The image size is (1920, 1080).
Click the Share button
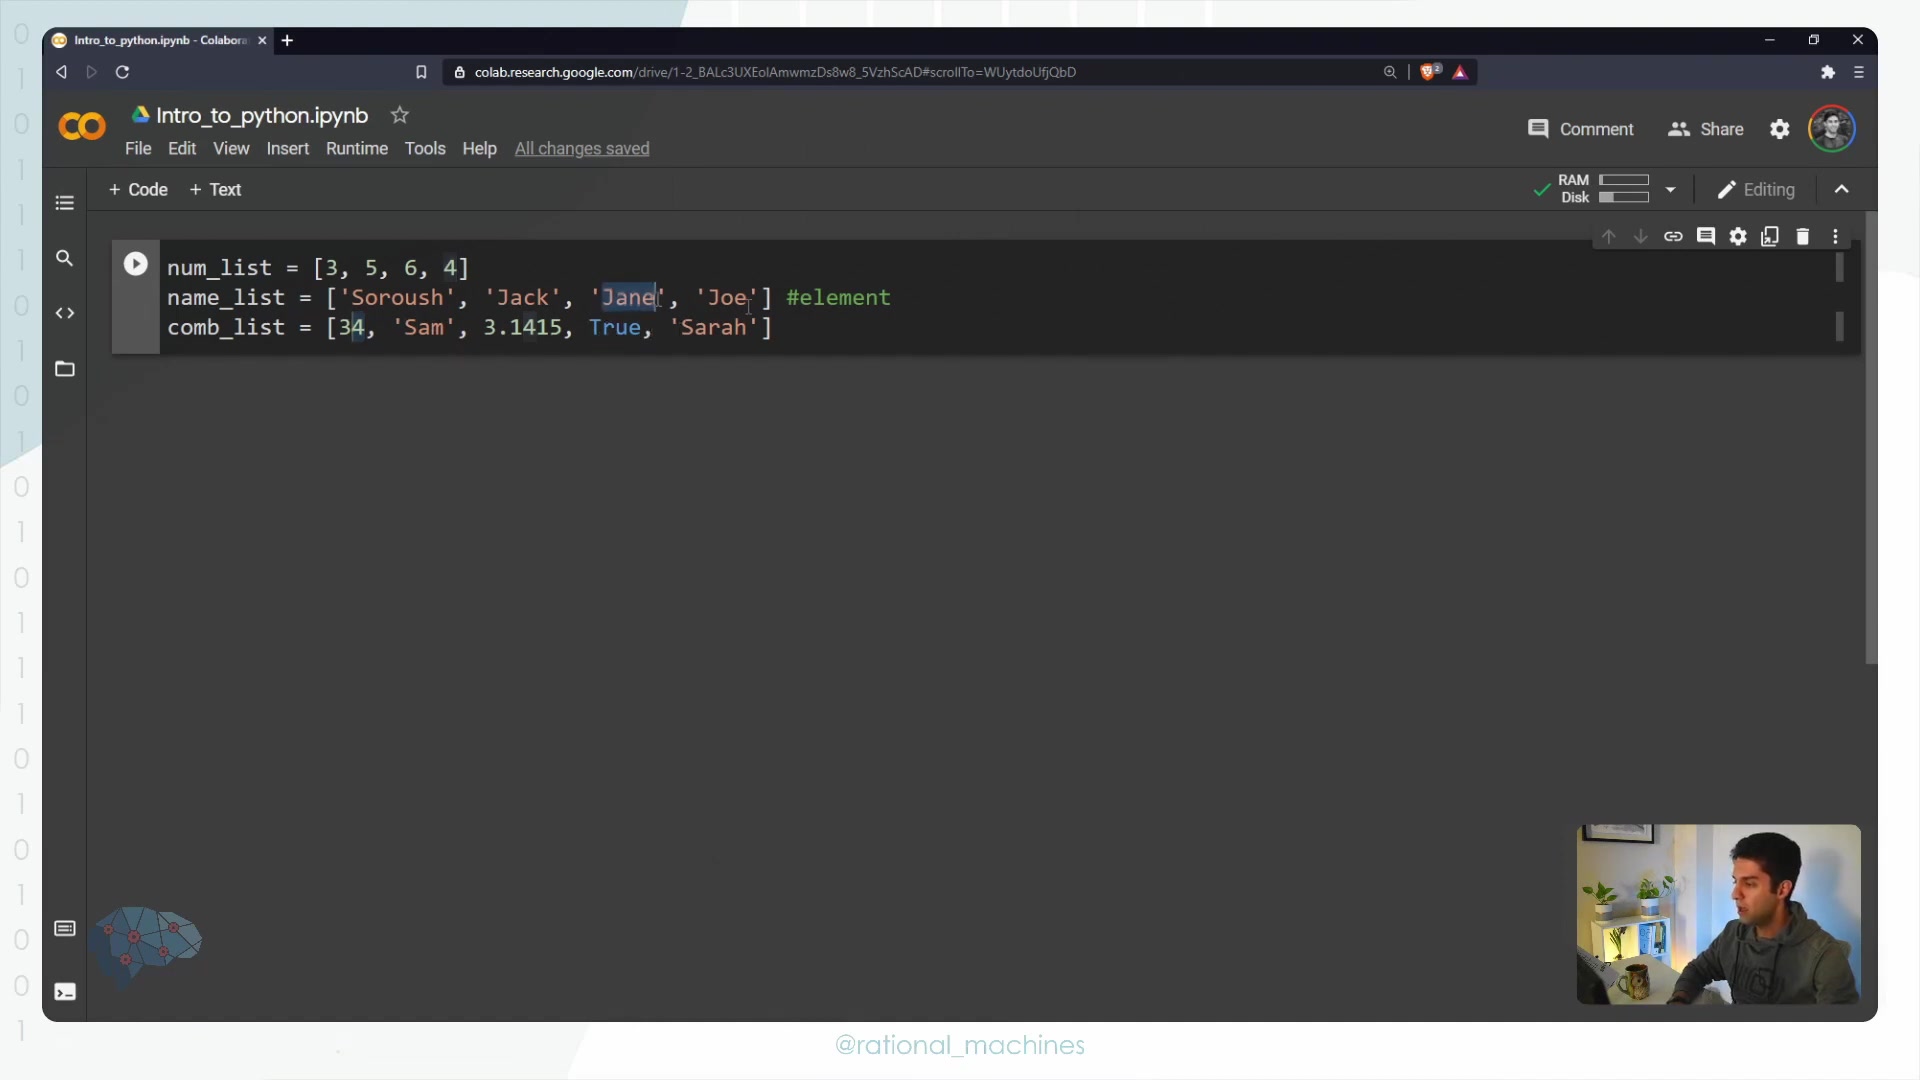tap(1706, 130)
